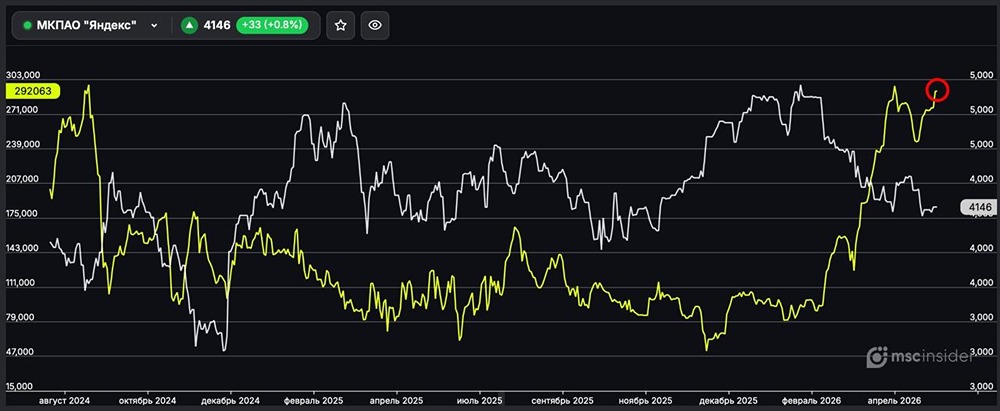1000x411 pixels.
Task: Click the октябрь 2024 date label
Action: point(148,400)
